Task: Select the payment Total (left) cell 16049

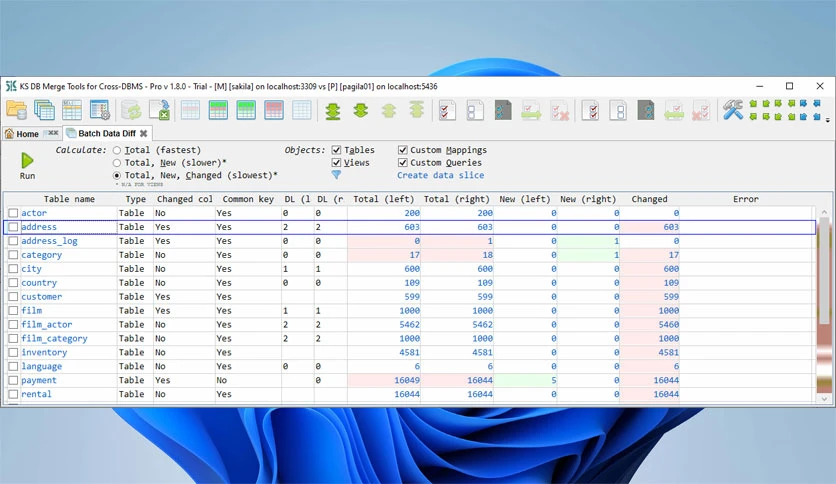Action: [384, 381]
